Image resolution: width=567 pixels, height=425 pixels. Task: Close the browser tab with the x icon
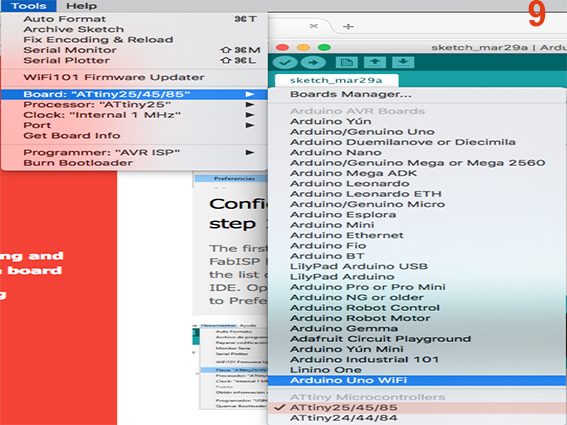point(314,26)
